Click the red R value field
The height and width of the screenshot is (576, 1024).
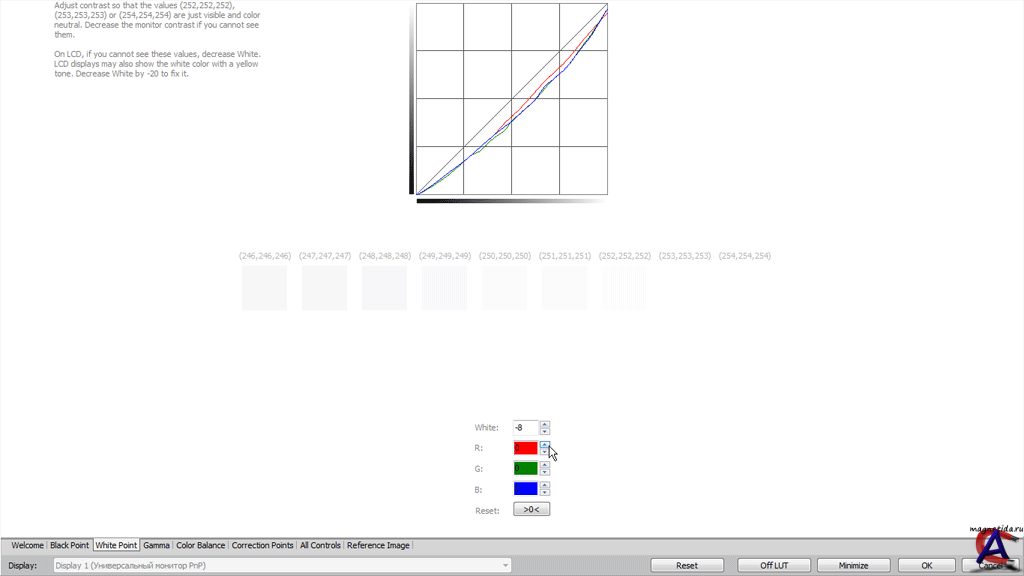[525, 448]
